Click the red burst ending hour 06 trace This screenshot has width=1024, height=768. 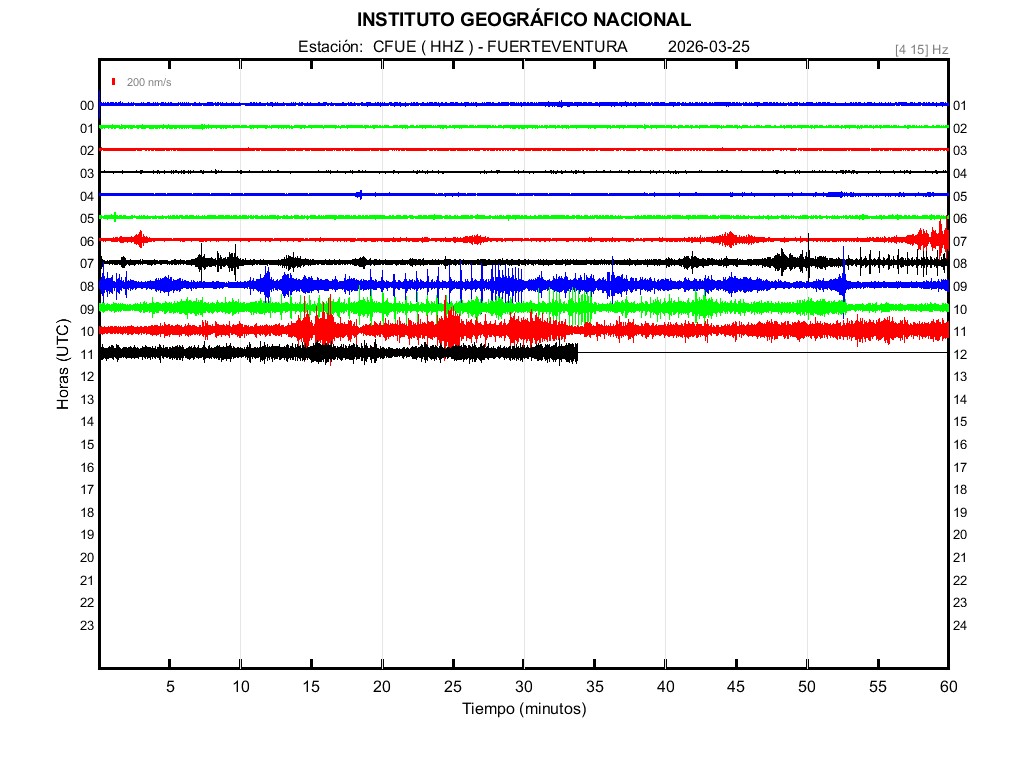coord(938,238)
